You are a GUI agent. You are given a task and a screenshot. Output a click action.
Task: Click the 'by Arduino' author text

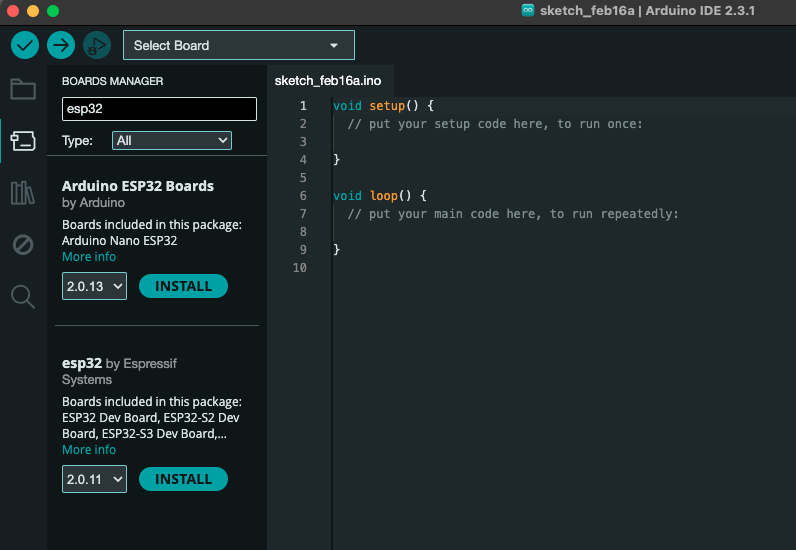93,203
